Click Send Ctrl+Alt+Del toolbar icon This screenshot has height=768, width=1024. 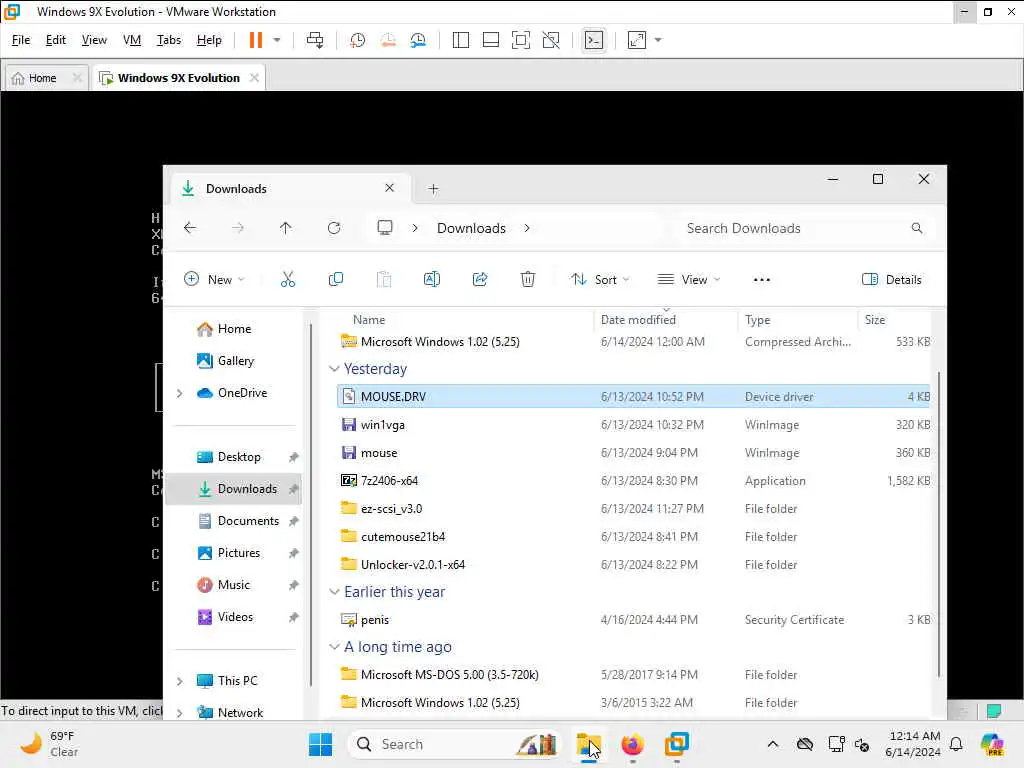(x=315, y=40)
